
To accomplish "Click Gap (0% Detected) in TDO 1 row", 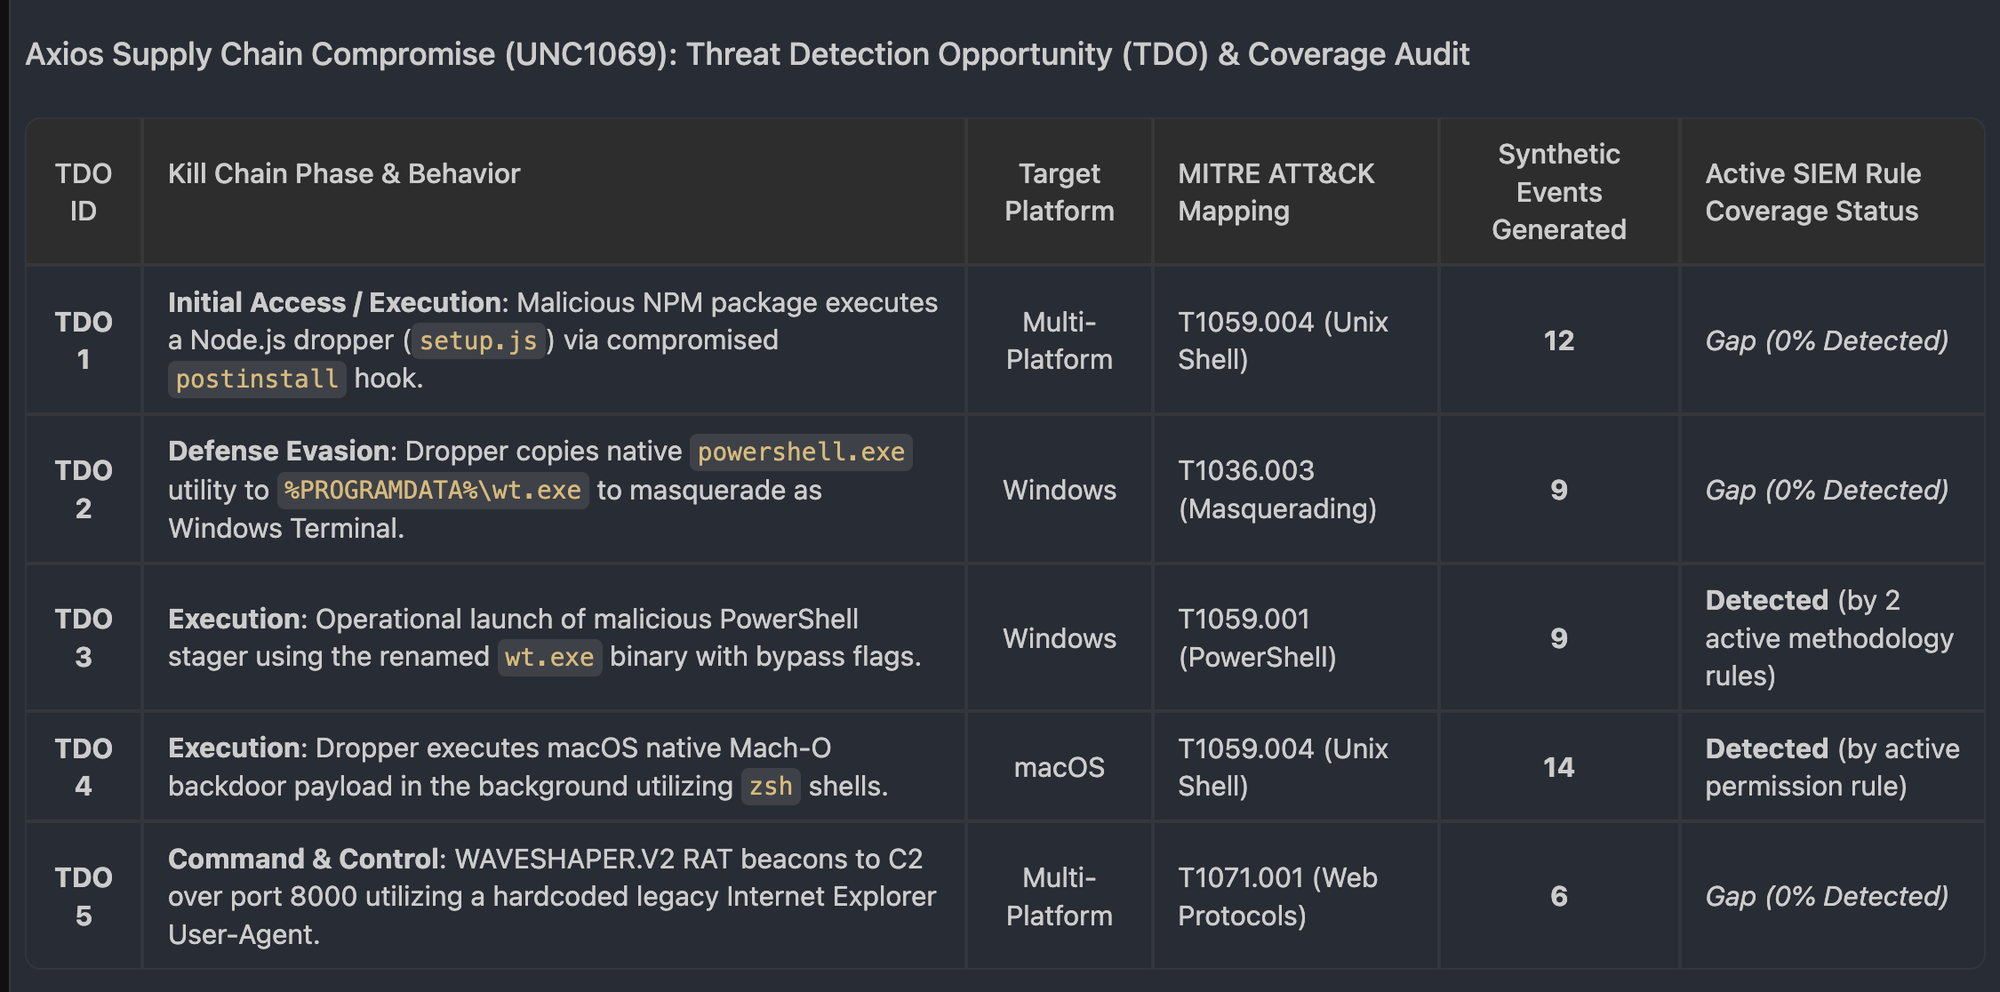I will [x=1827, y=341].
